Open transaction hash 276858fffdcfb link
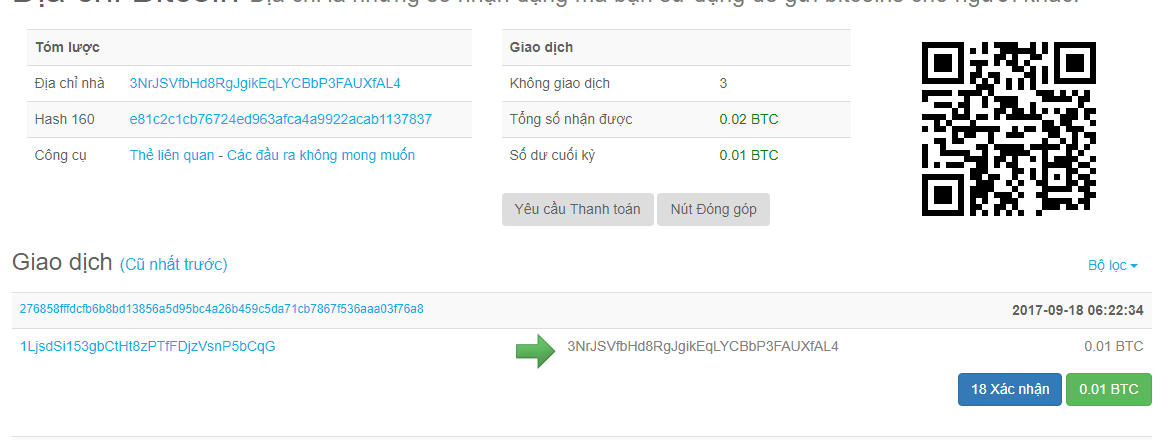1170x440 pixels. 222,309
